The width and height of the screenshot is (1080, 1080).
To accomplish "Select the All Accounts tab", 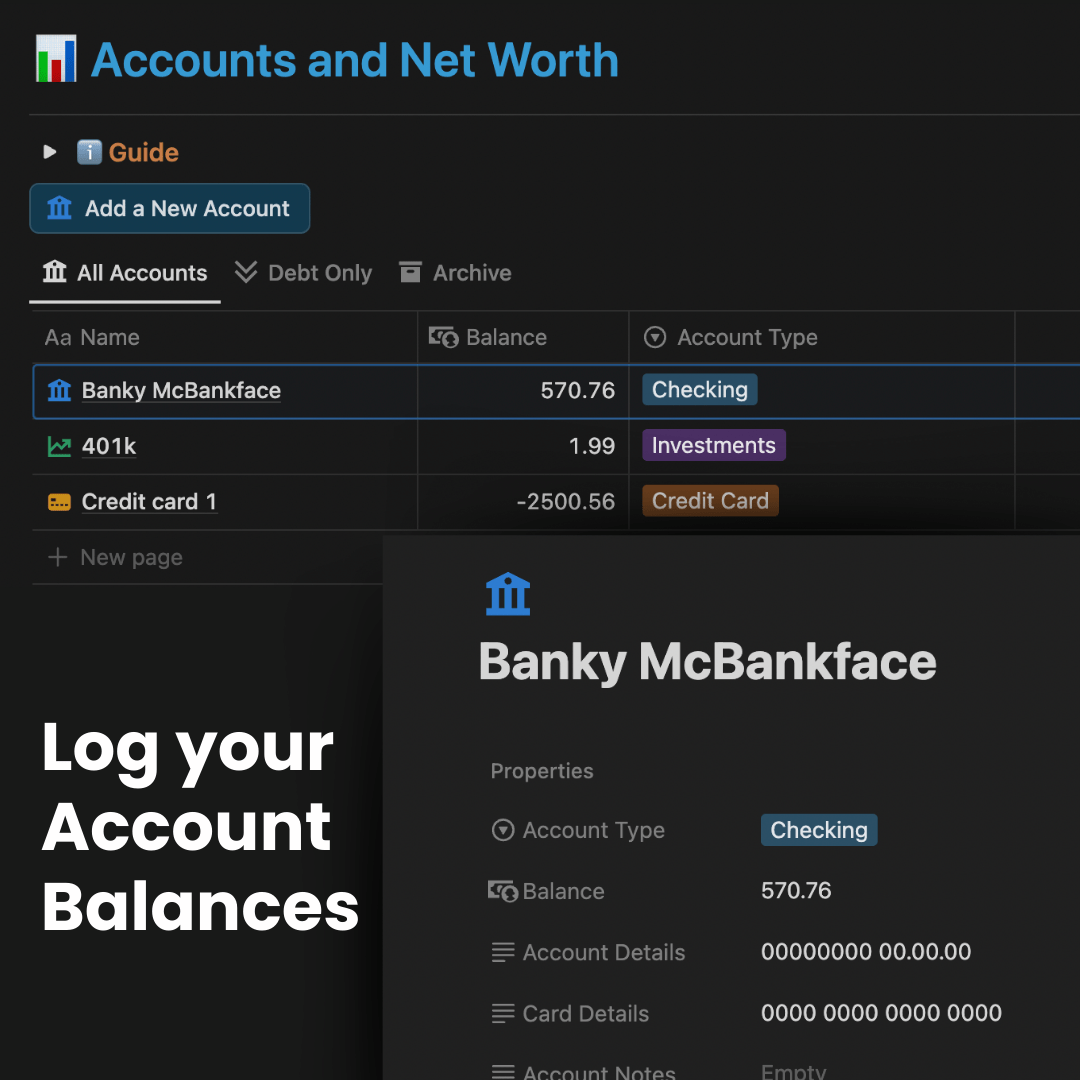I will 125,273.
